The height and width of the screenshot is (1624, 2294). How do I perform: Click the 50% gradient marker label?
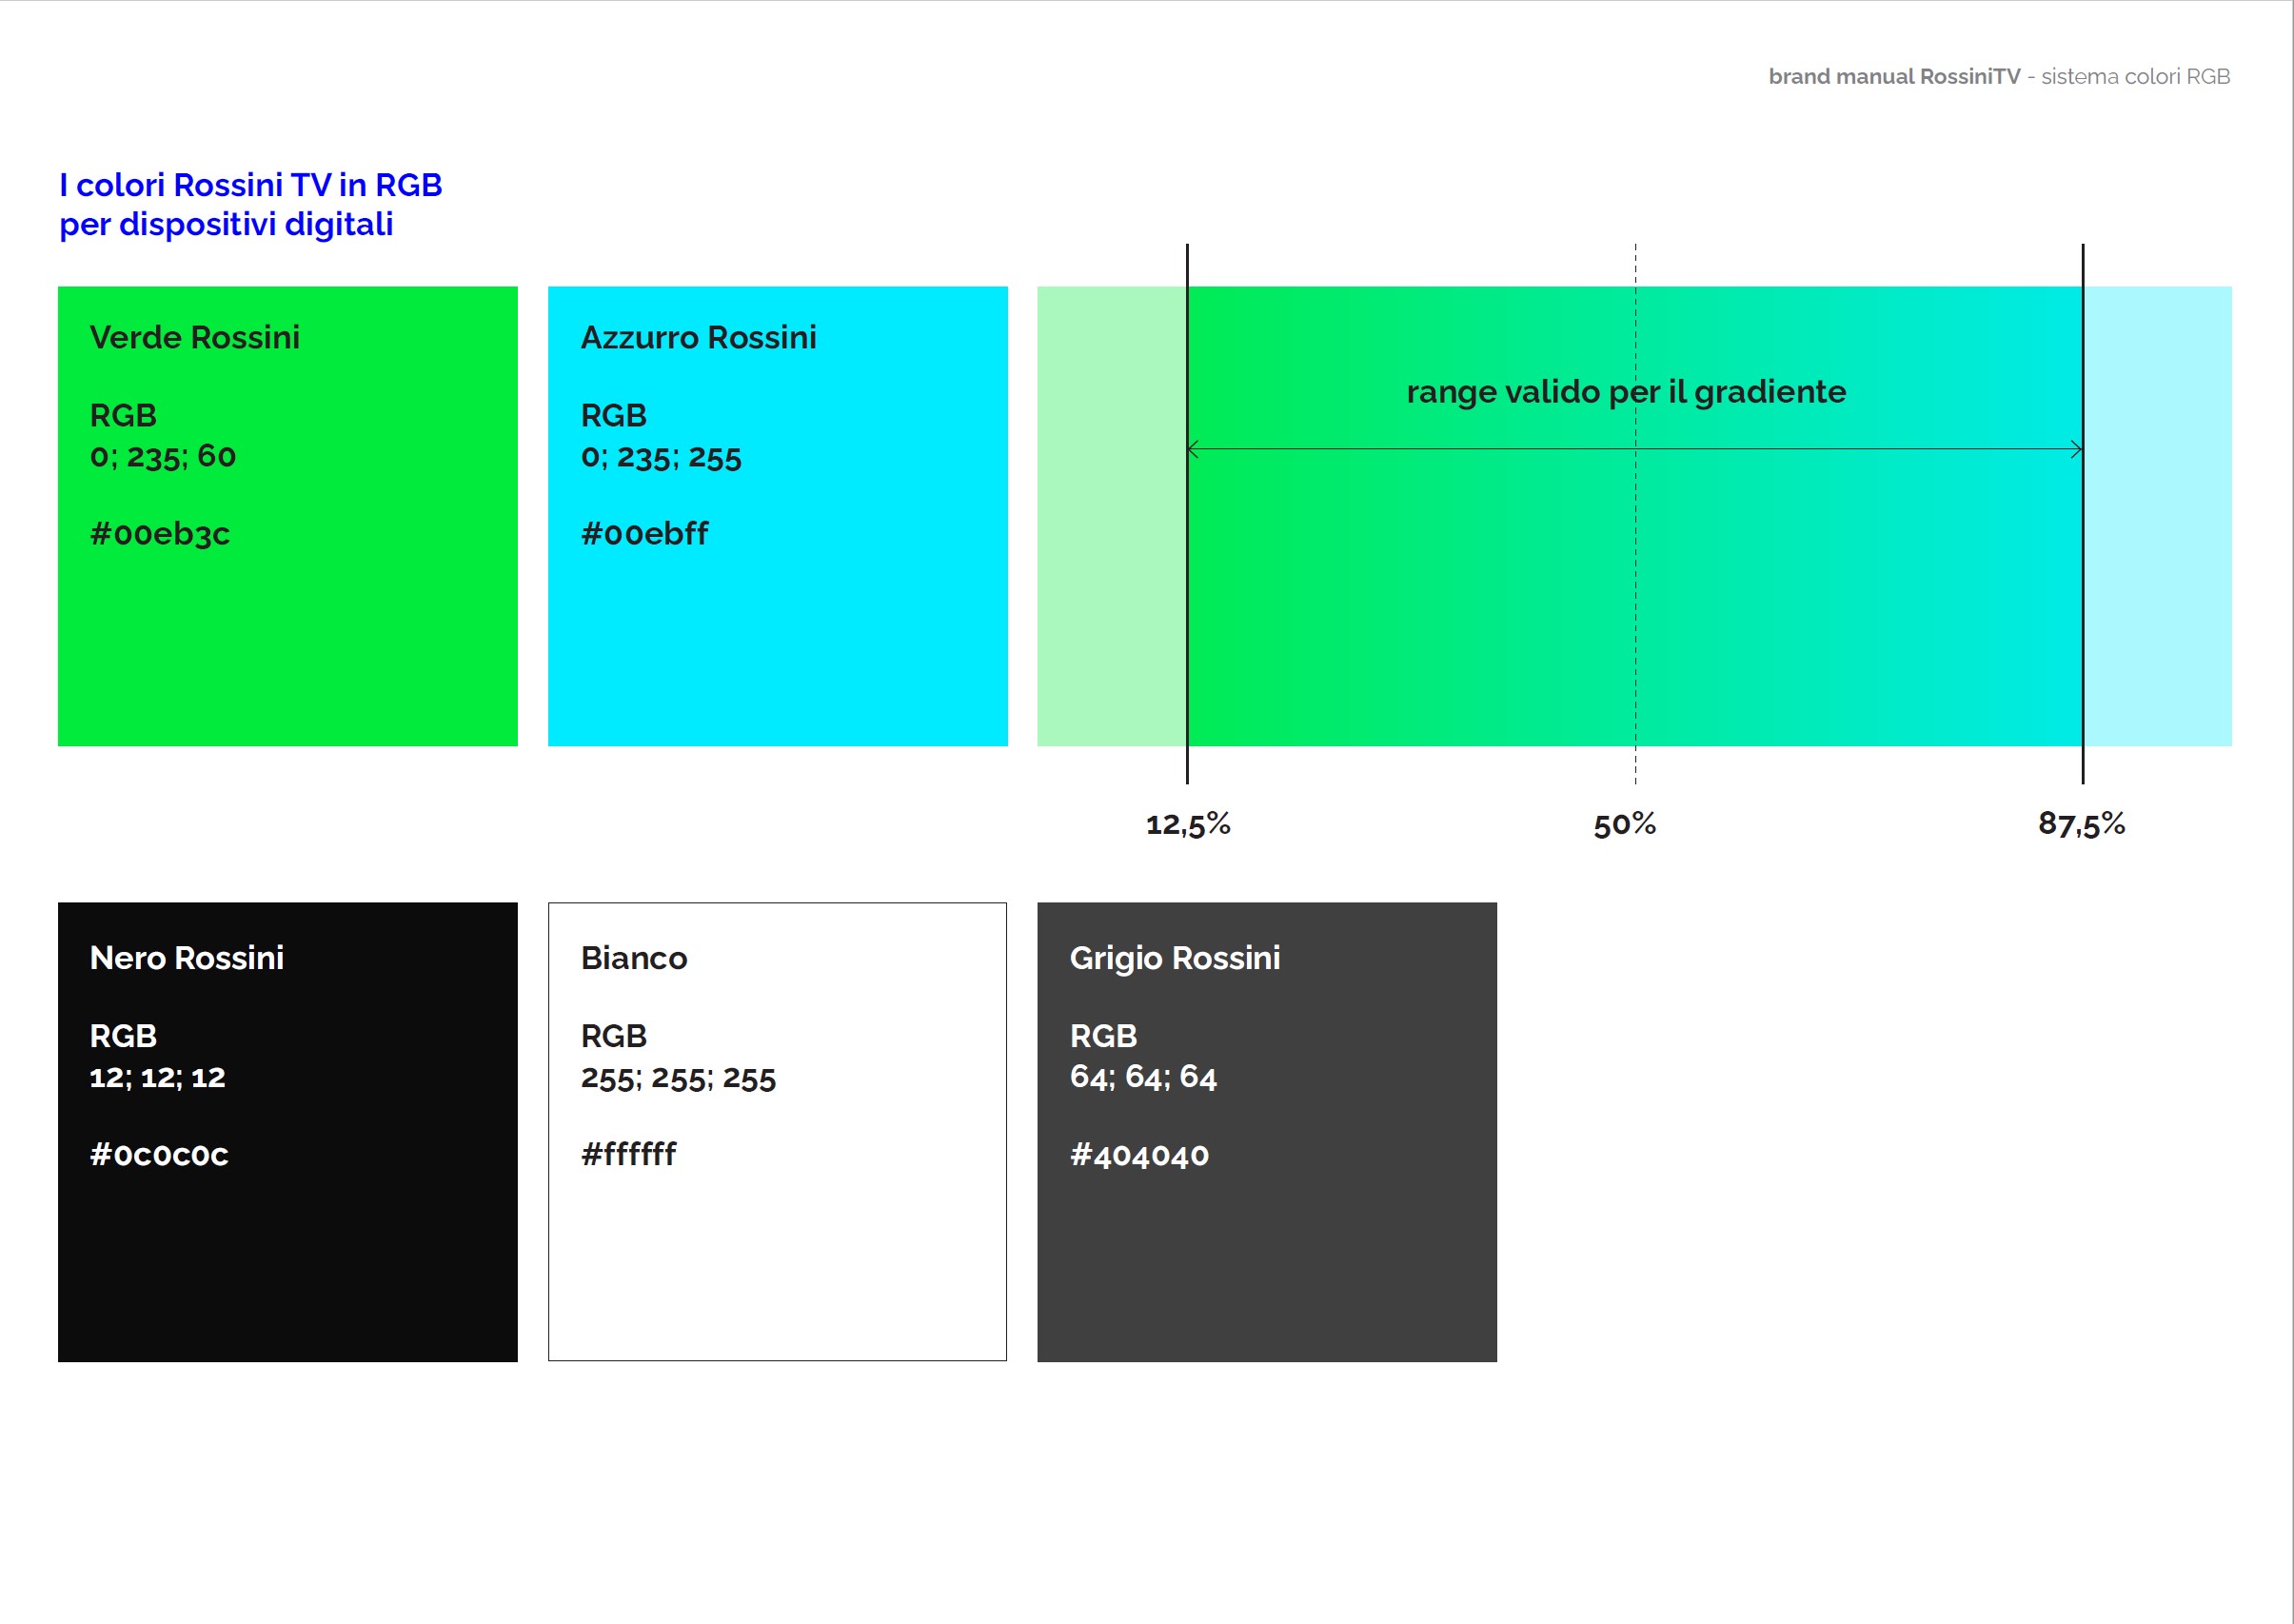point(1624,824)
